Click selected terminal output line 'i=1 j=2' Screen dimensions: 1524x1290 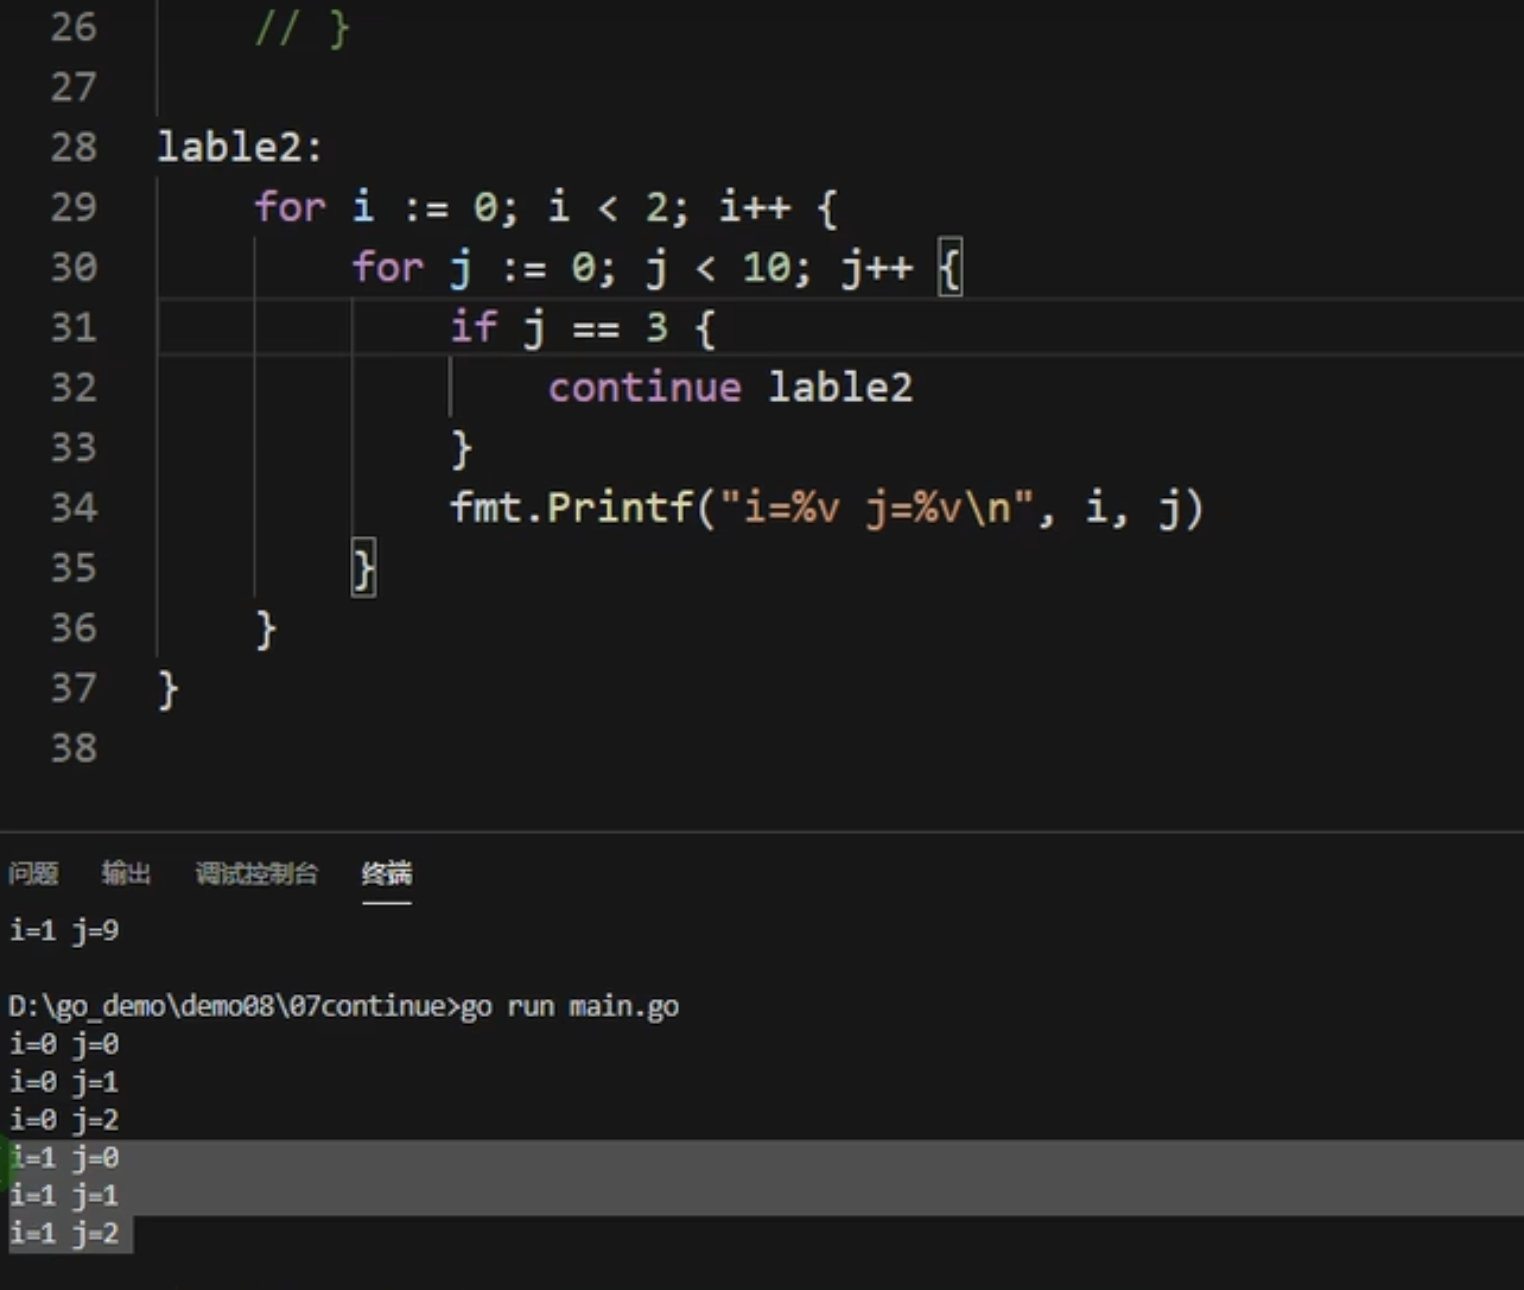[64, 1234]
